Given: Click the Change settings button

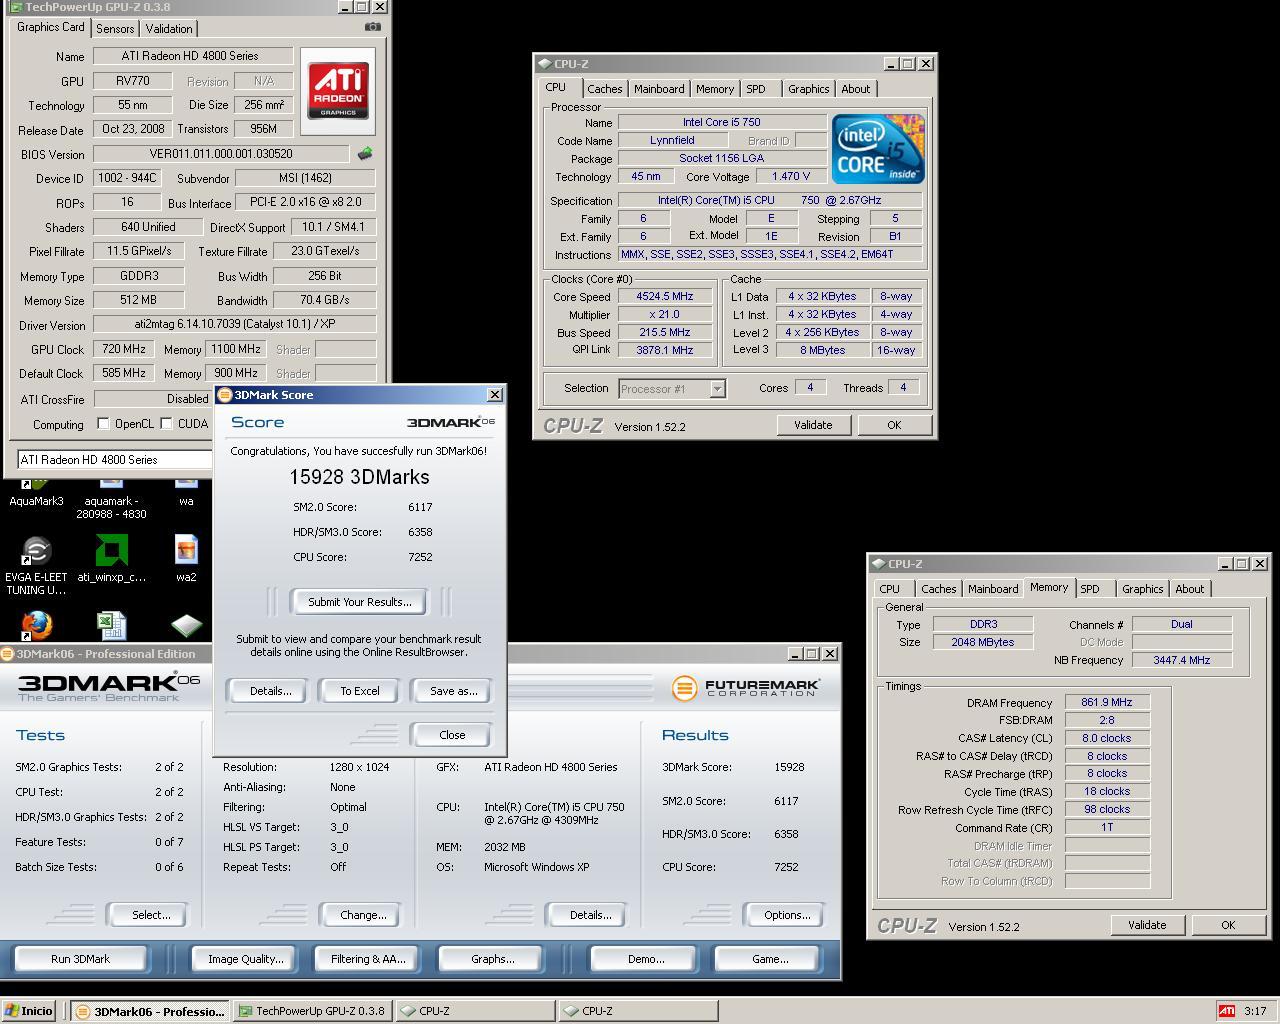Looking at the screenshot, I should click(363, 915).
